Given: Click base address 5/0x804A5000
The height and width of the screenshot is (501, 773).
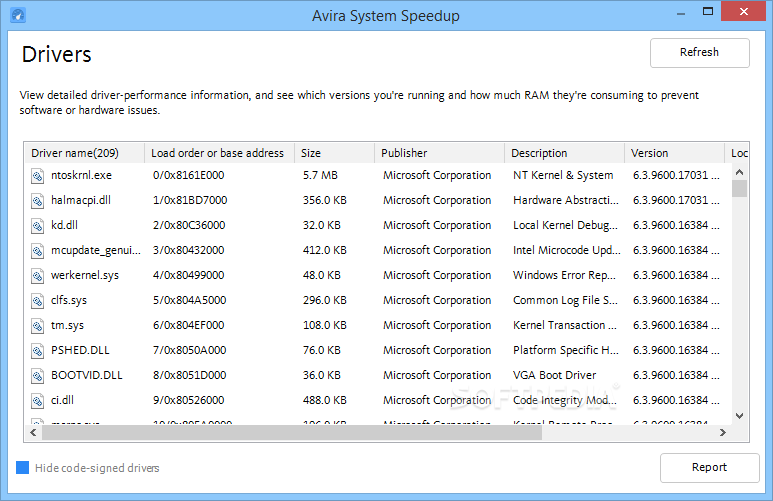Looking at the screenshot, I should [x=190, y=300].
